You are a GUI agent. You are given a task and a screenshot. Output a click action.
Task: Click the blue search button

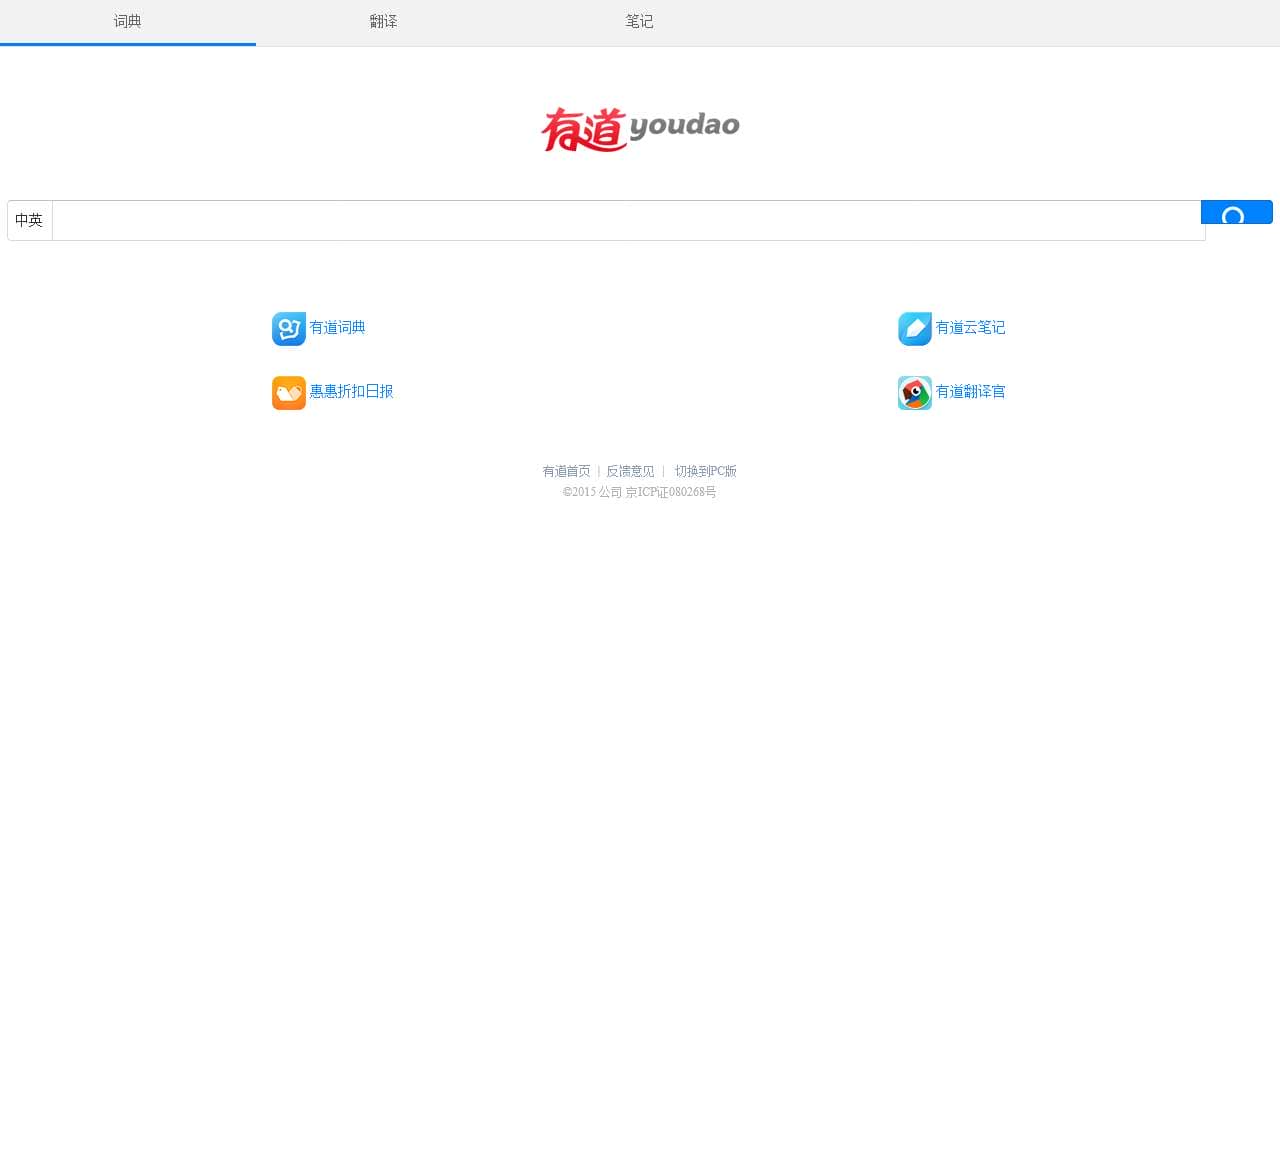click(1237, 212)
